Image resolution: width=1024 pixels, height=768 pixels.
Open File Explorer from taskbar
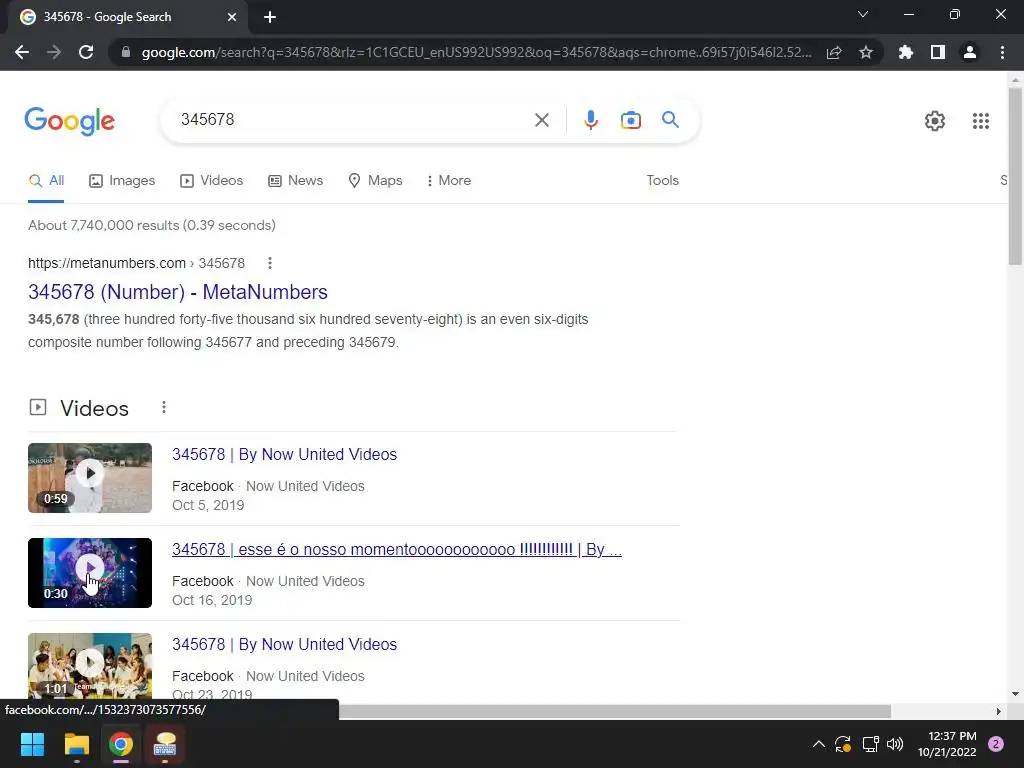coord(76,744)
